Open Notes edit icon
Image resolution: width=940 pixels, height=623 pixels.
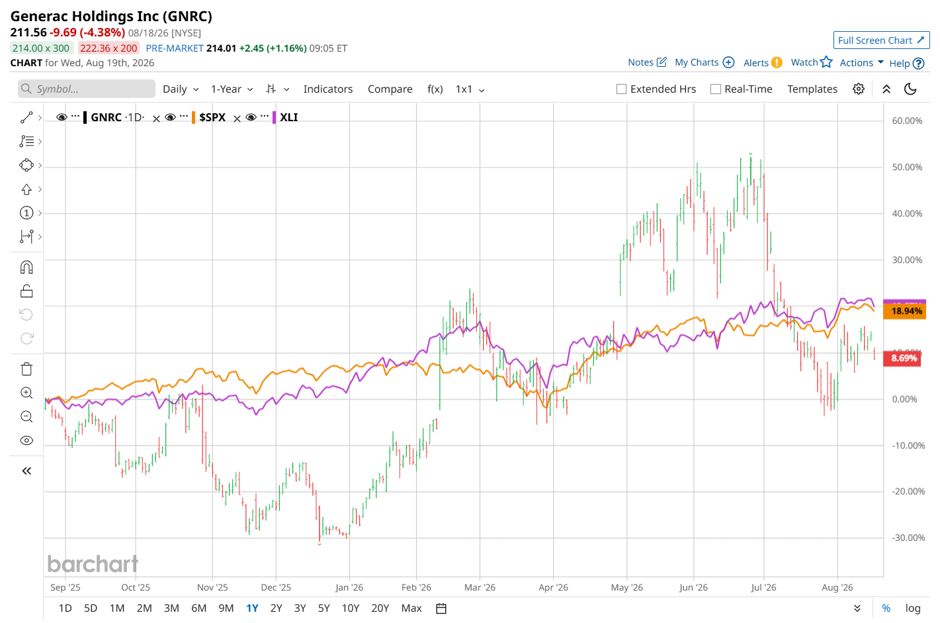click(662, 62)
